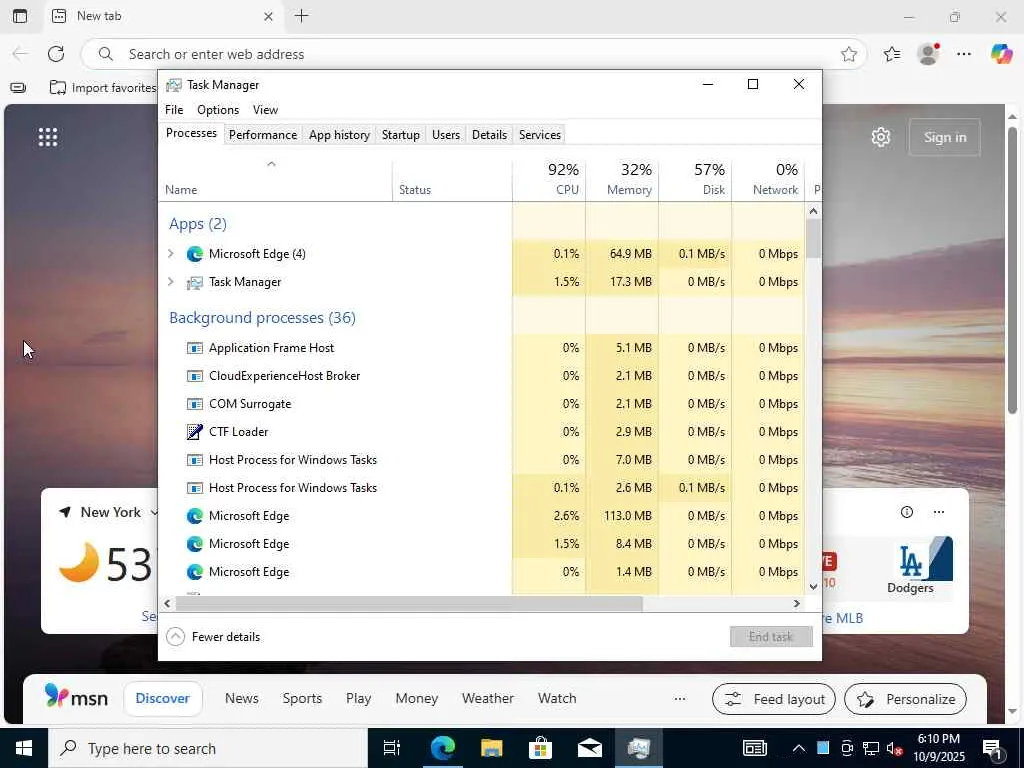The width and height of the screenshot is (1024, 768).
Task: Open the News link in MSN bar
Action: coord(242,699)
